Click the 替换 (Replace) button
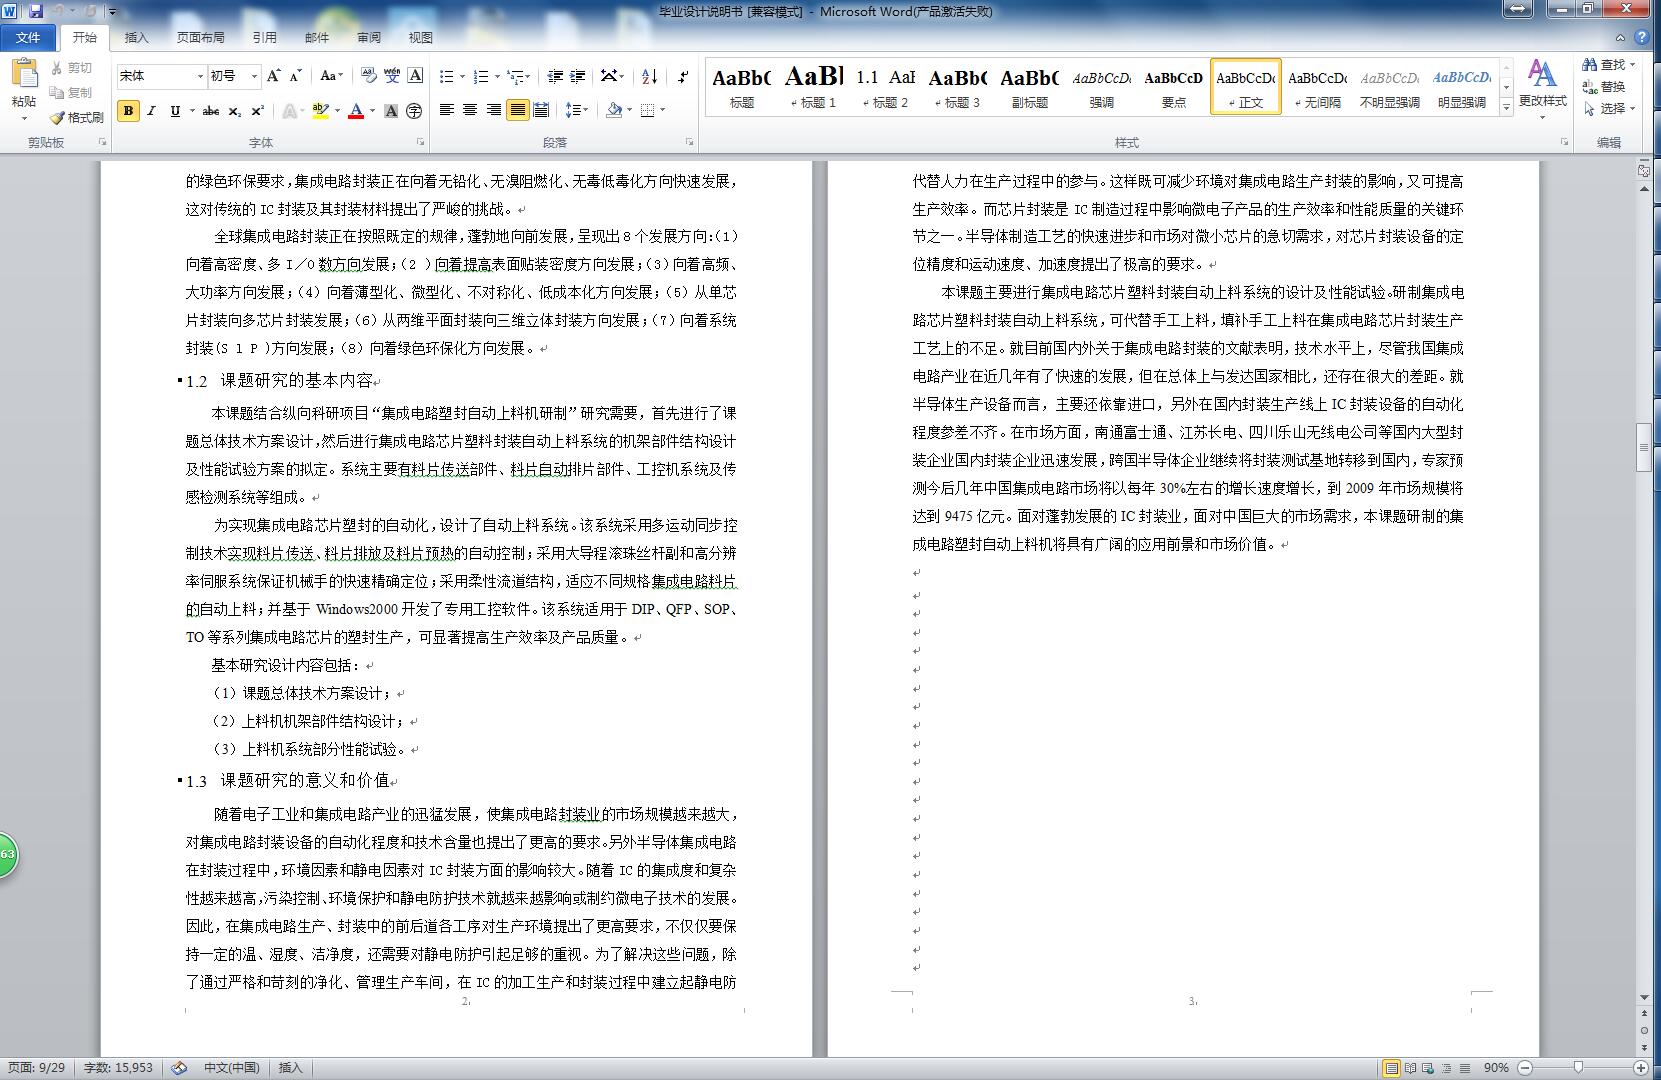Viewport: 1661px width, 1080px height. tap(1605, 86)
